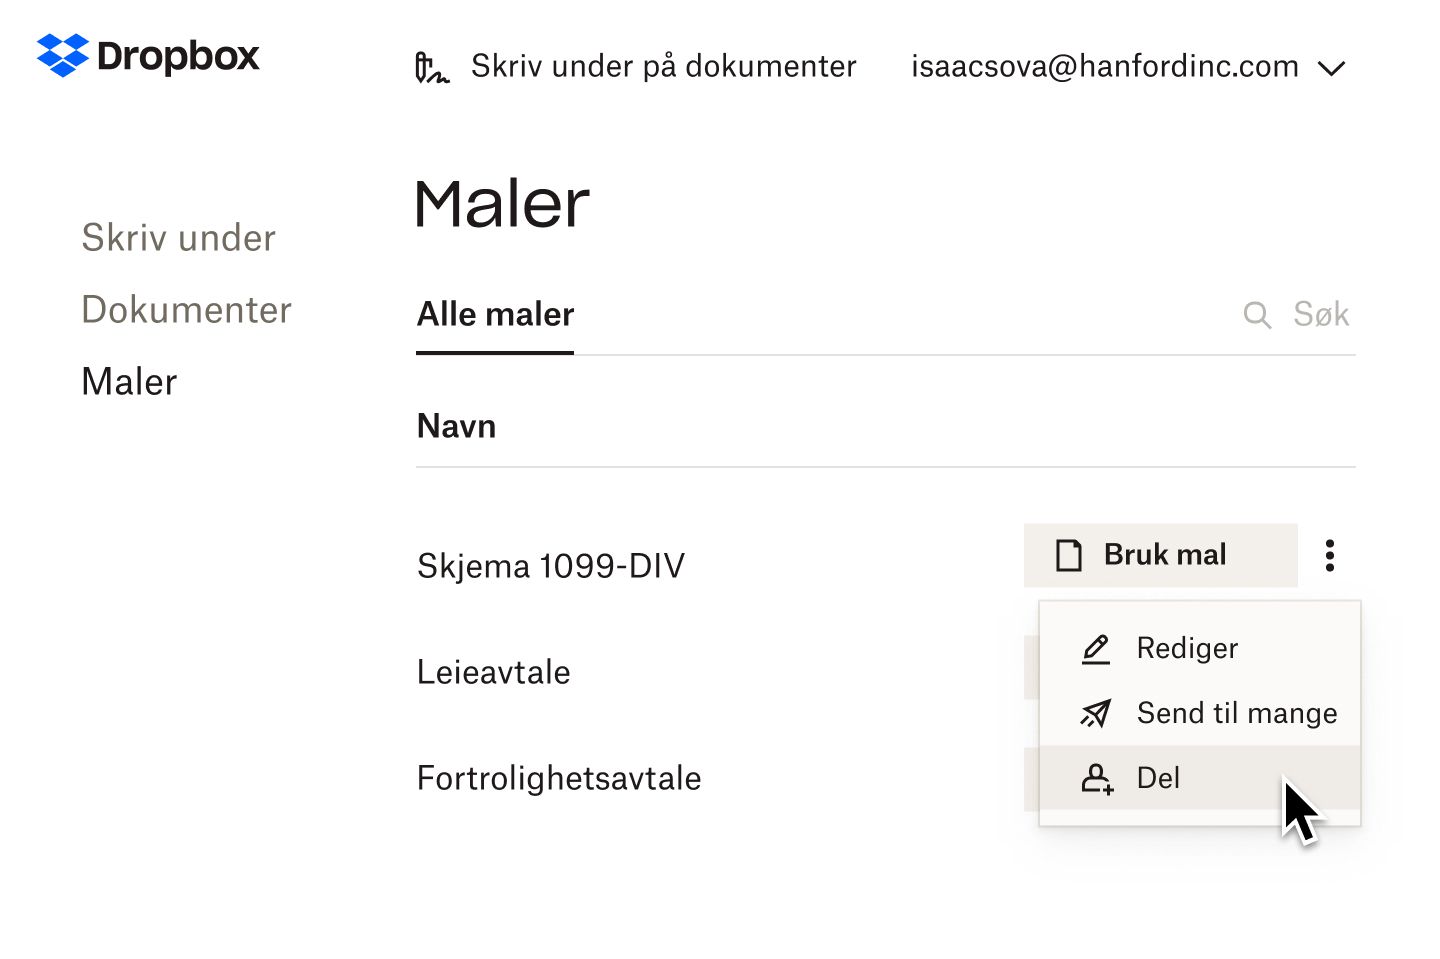Viewport: 1440px width, 959px height.
Task: Open the Fortrolighetsavtale template
Action: click(x=559, y=777)
